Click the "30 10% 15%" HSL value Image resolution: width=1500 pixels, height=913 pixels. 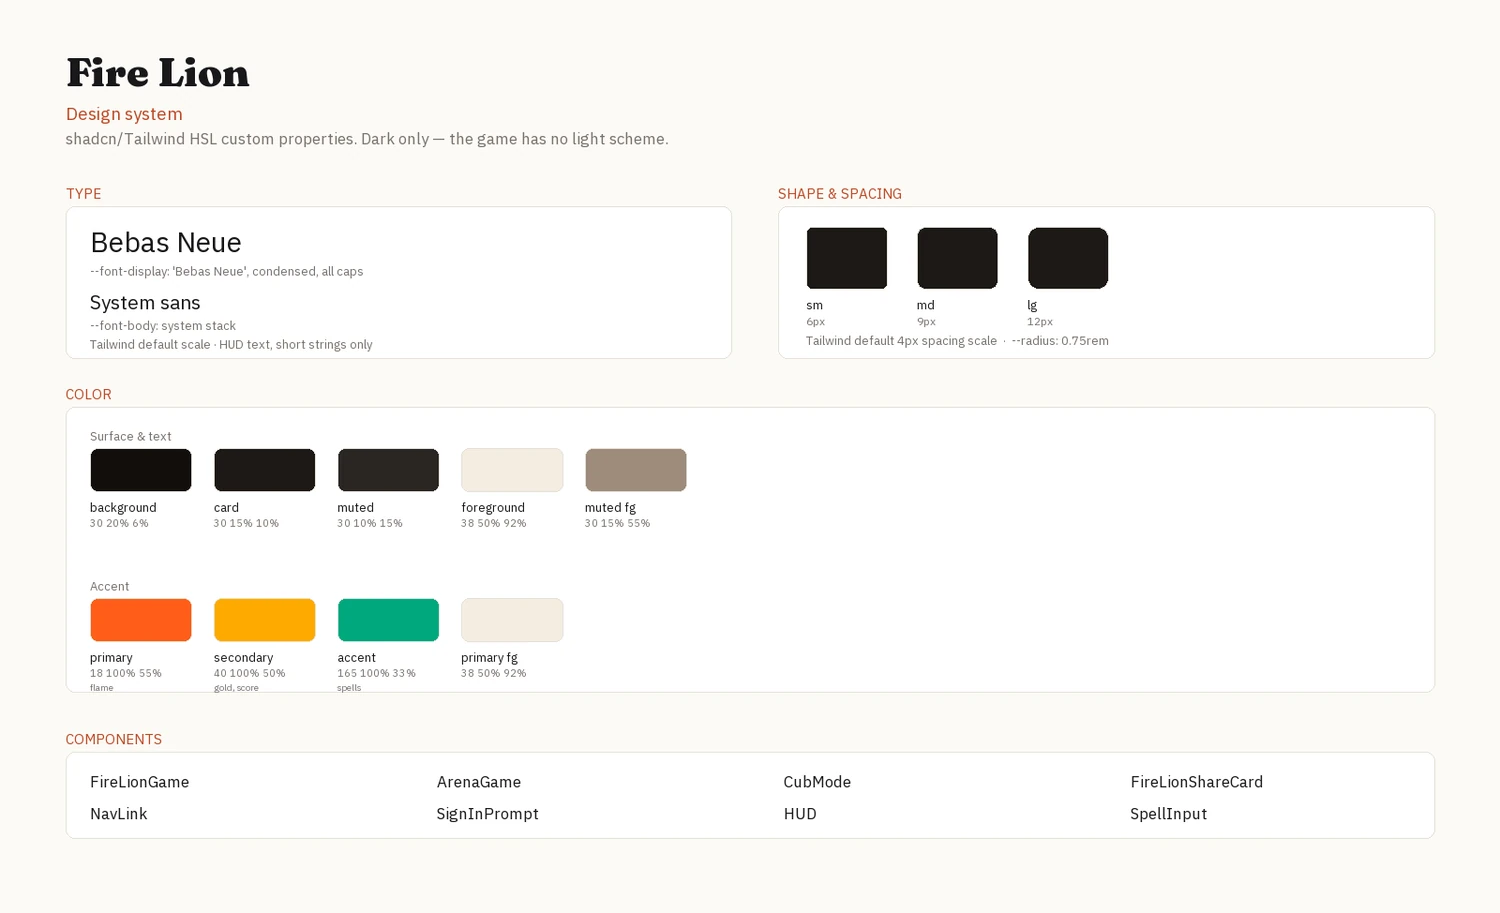pos(370,524)
